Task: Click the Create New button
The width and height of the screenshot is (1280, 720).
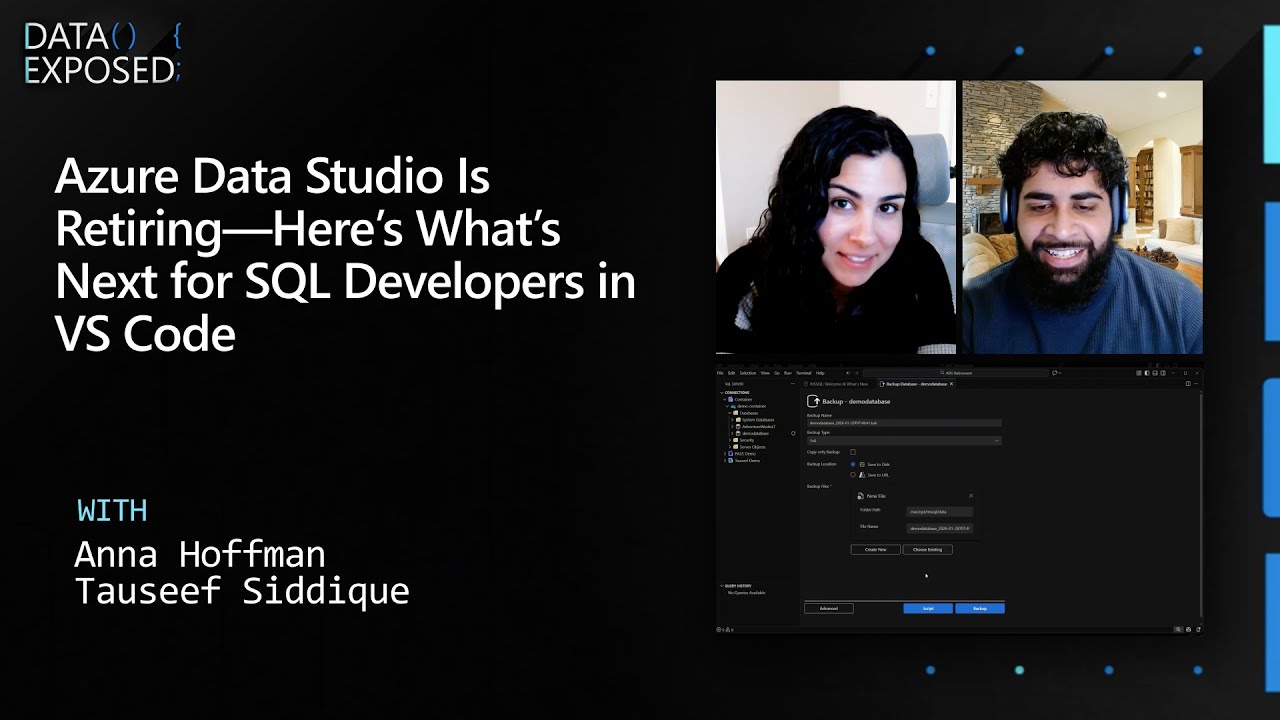Action: point(876,549)
